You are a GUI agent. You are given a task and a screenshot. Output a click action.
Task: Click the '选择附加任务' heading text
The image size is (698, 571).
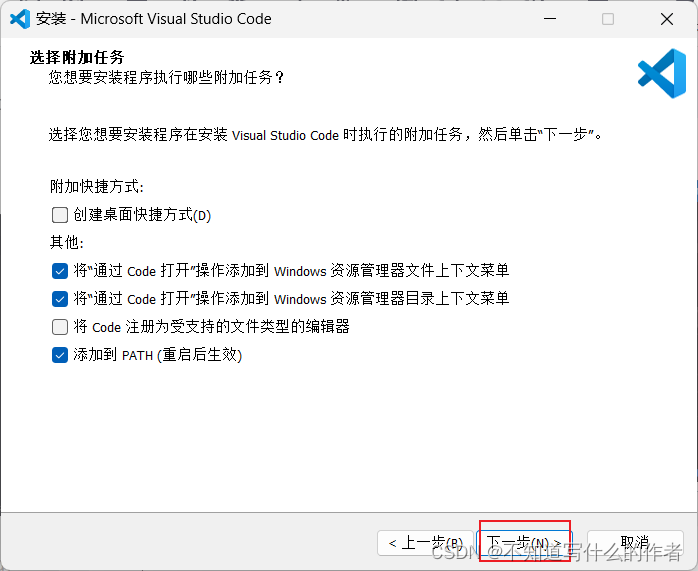77,57
